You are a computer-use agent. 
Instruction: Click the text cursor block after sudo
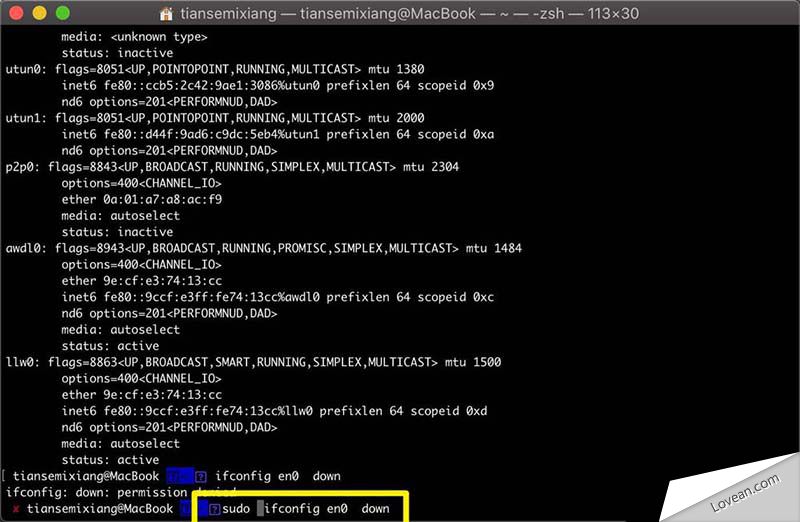tap(260, 509)
